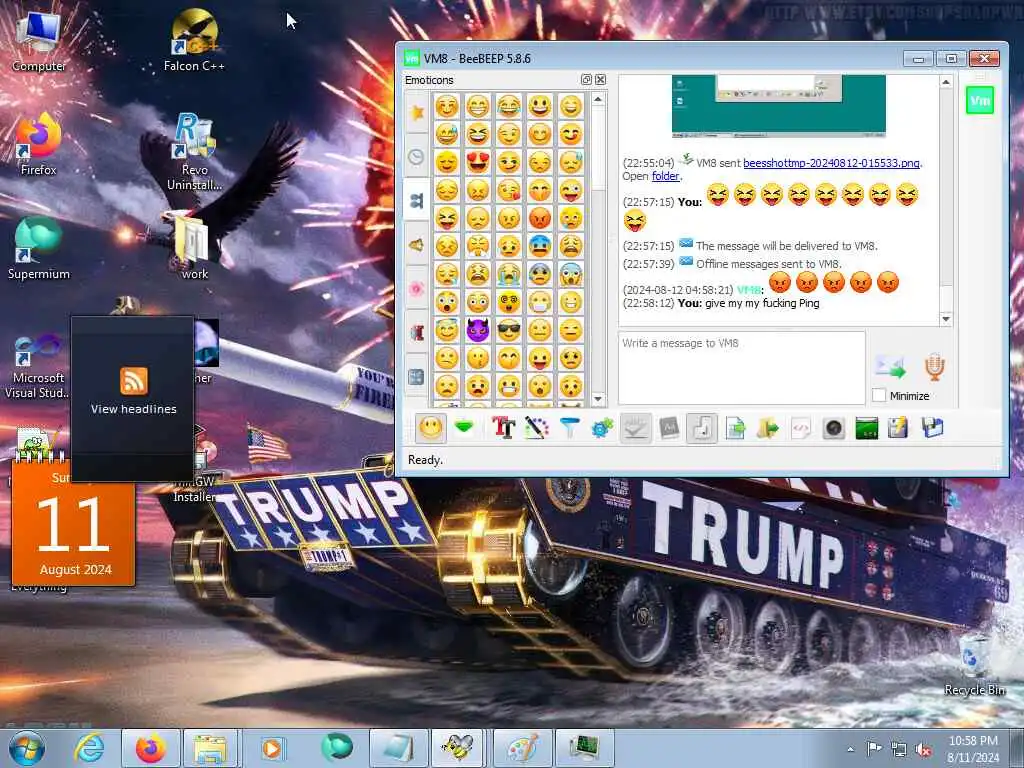Click the camera screenshot icon

(x=833, y=428)
